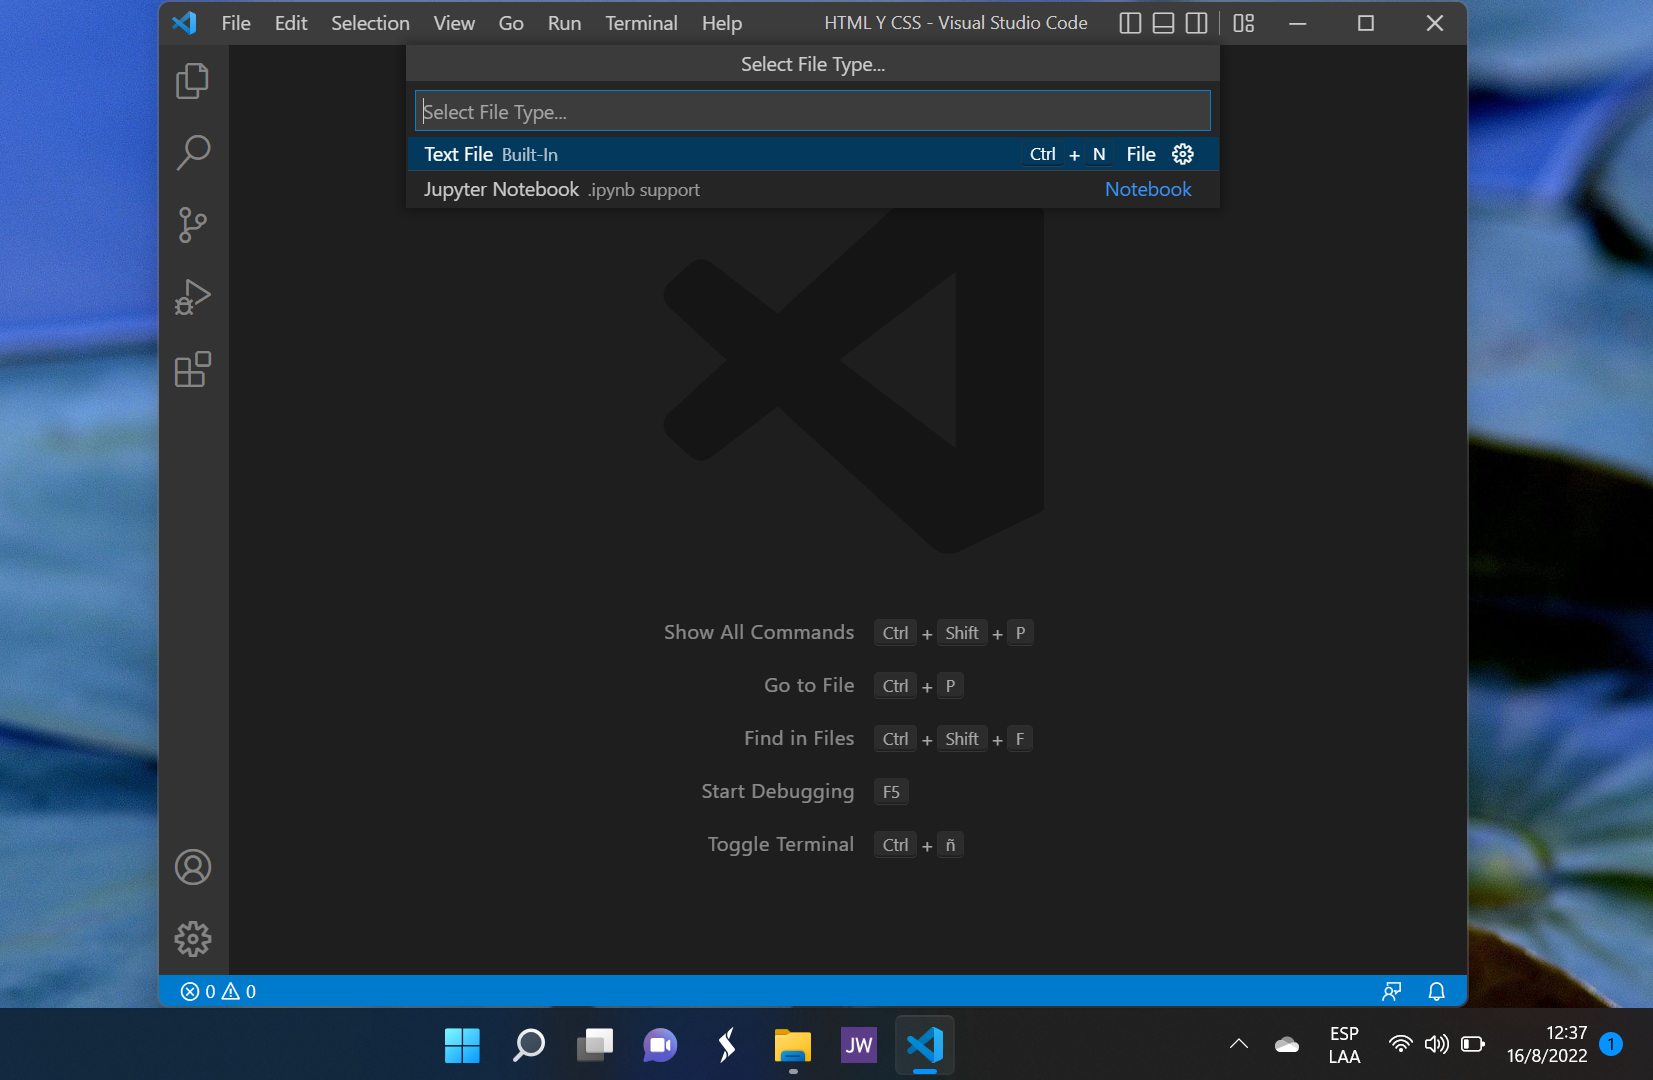
Task: Click the Visual Studio Code taskbar icon
Action: click(924, 1045)
